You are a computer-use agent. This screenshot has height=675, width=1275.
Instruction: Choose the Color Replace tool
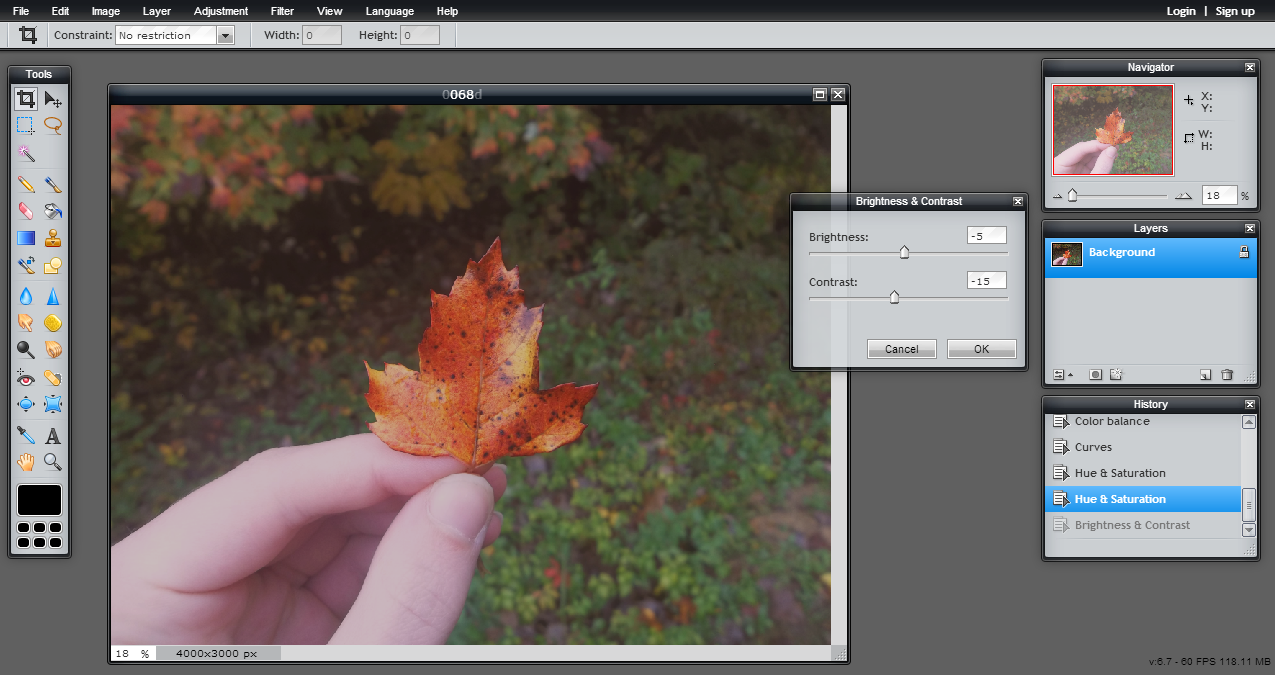click(x=26, y=266)
